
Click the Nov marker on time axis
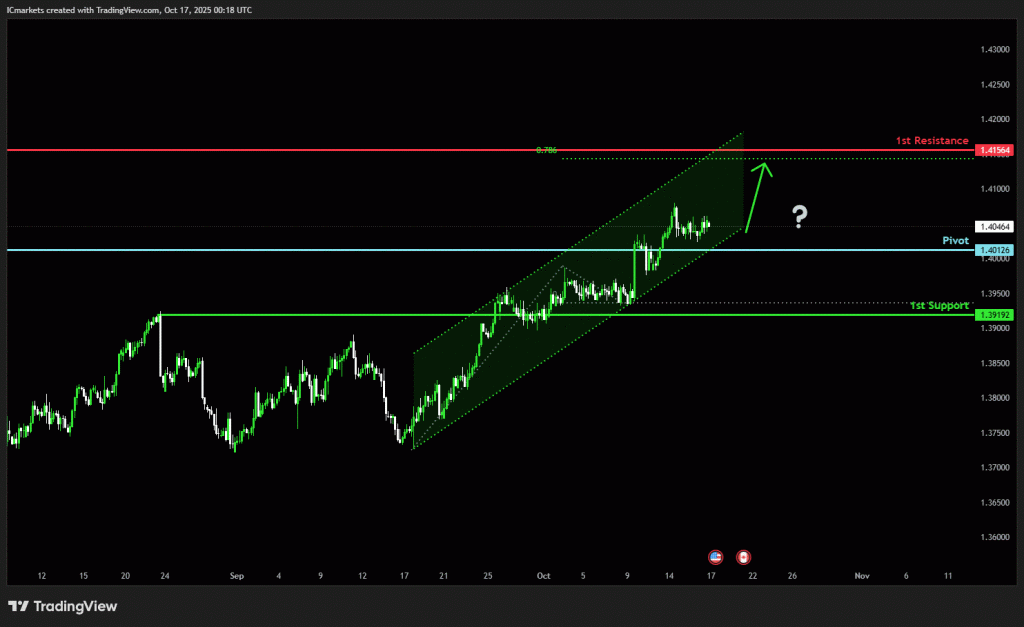click(x=861, y=576)
